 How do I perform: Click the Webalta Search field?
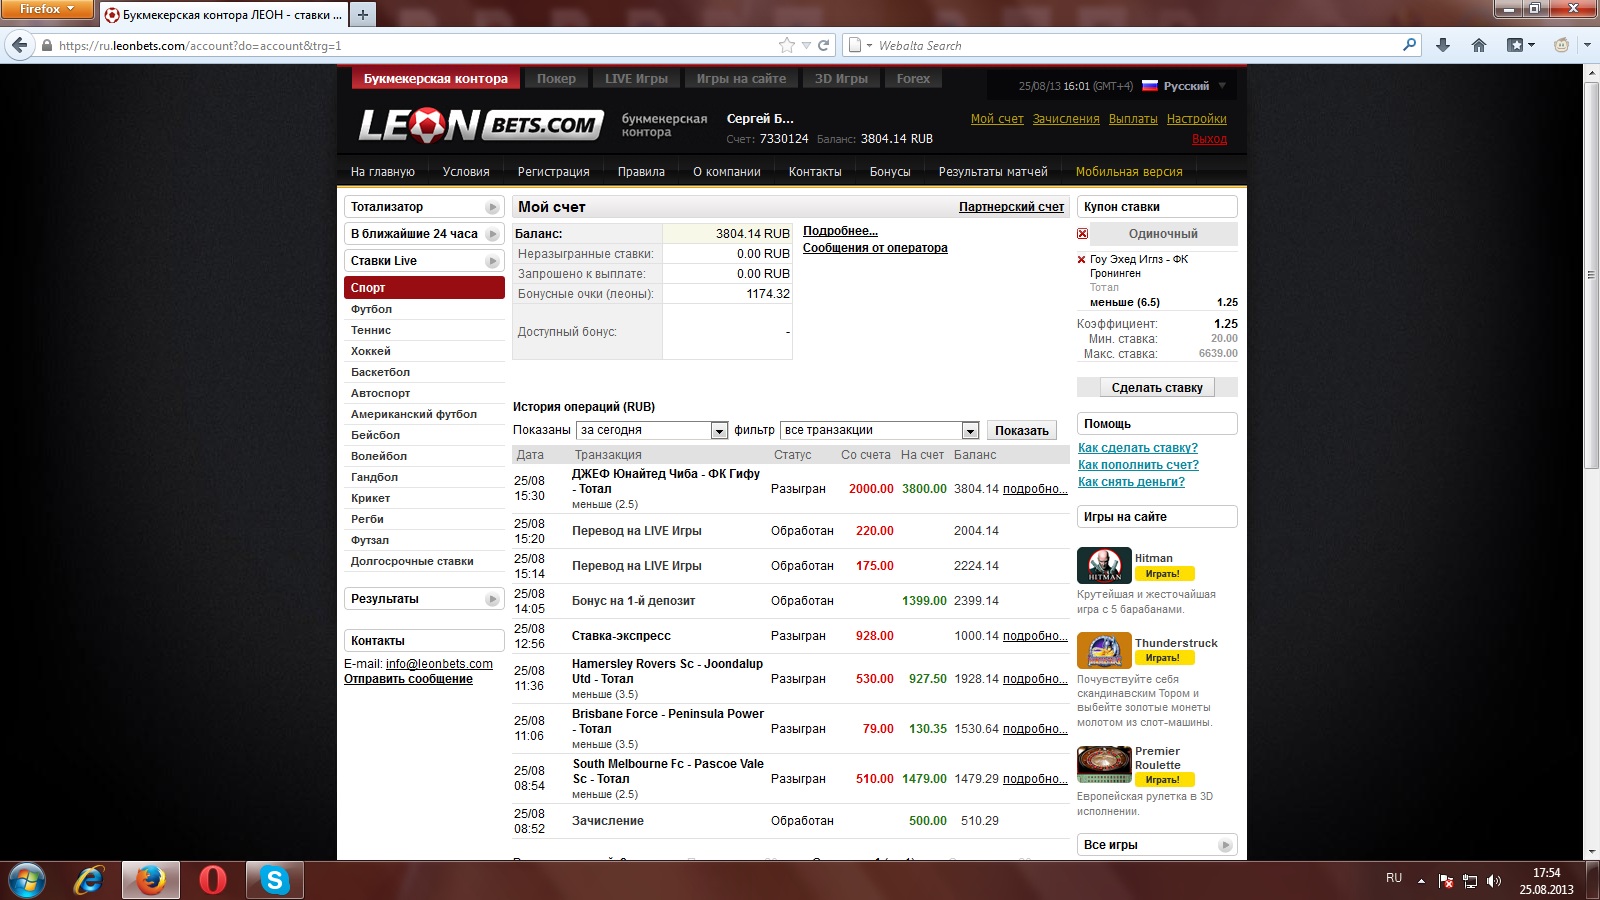1131,45
